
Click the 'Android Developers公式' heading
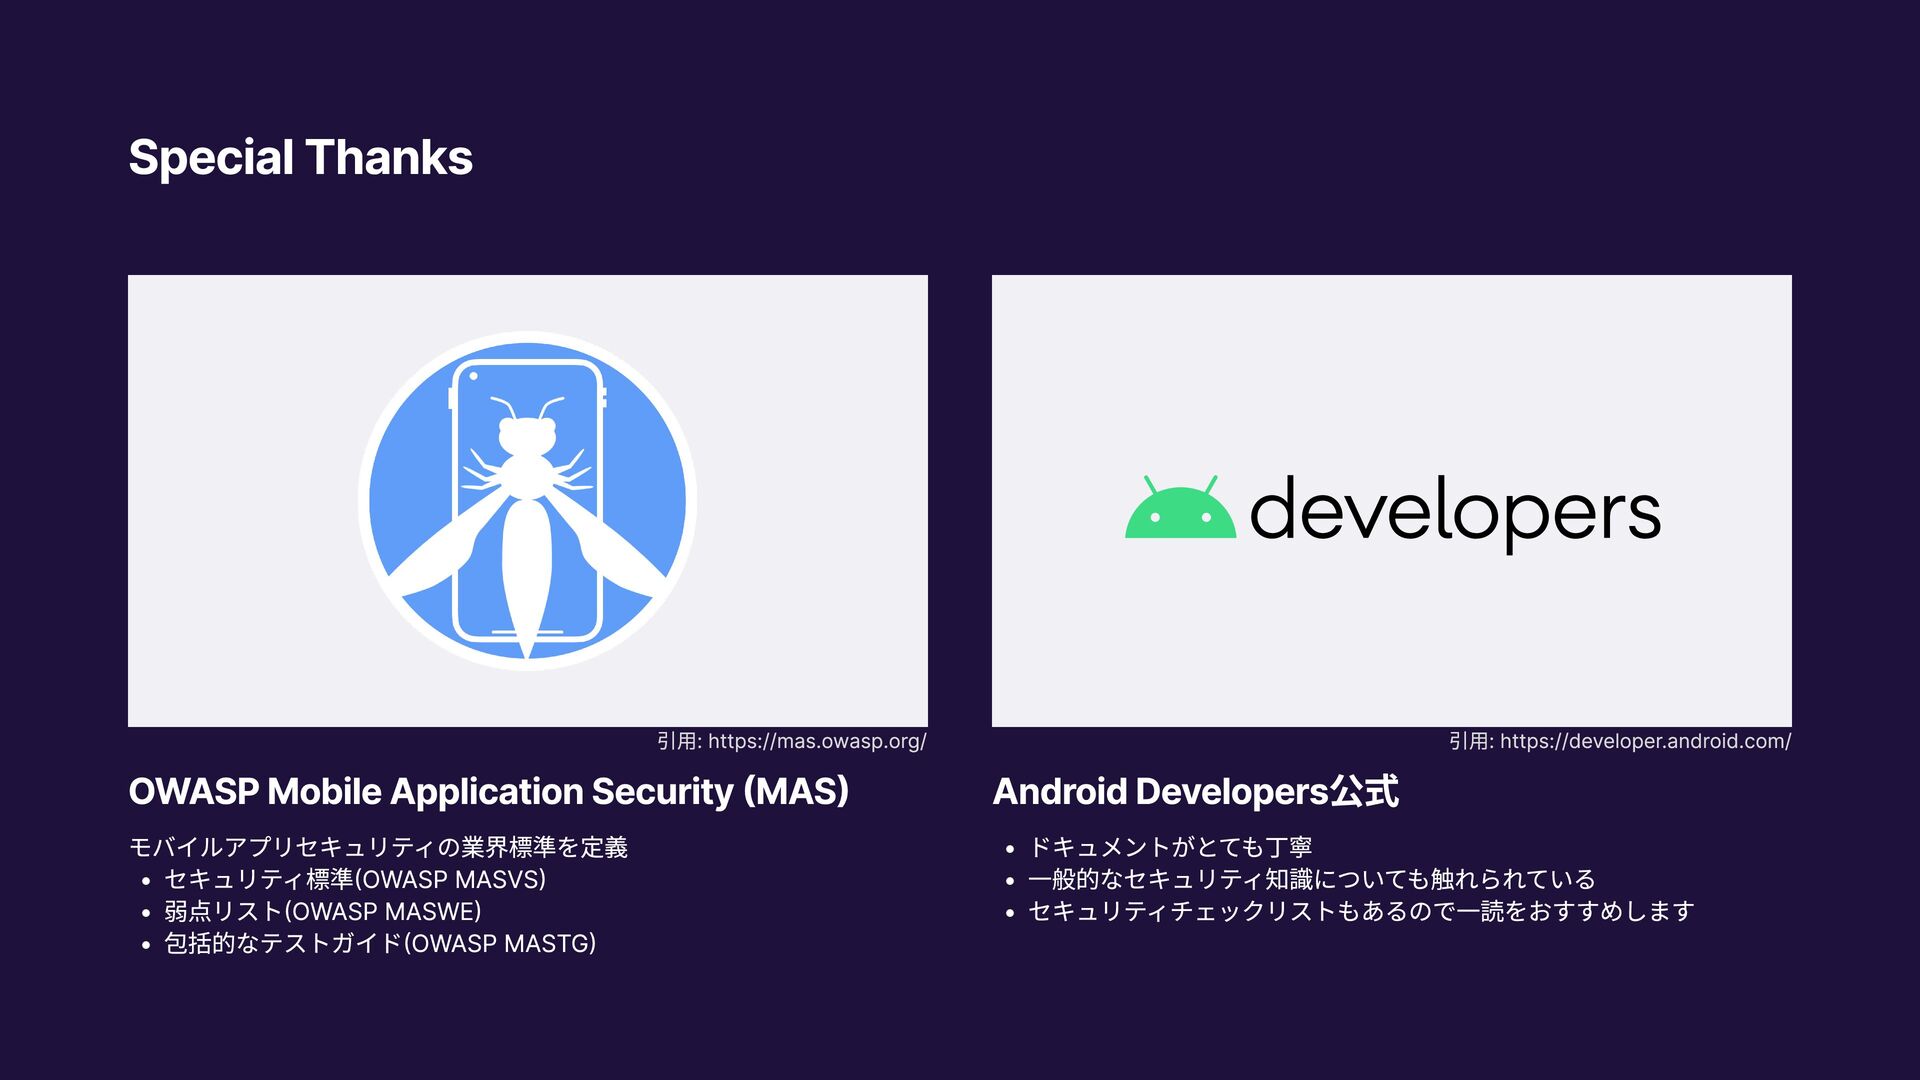tap(1195, 791)
